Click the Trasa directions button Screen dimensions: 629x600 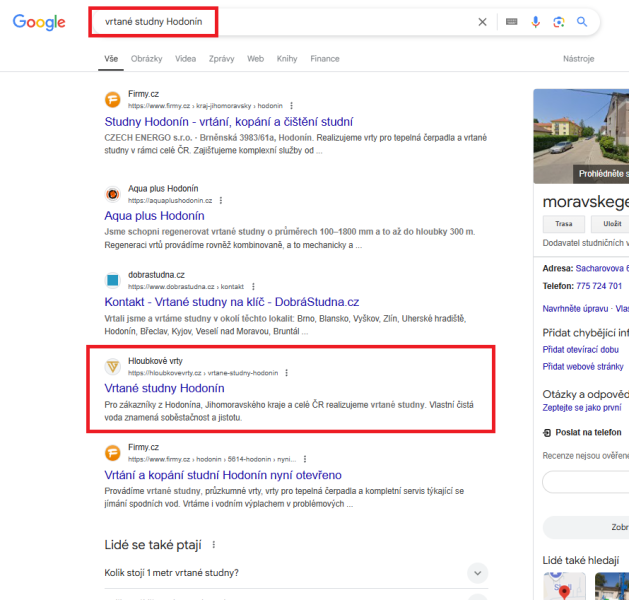[564, 224]
